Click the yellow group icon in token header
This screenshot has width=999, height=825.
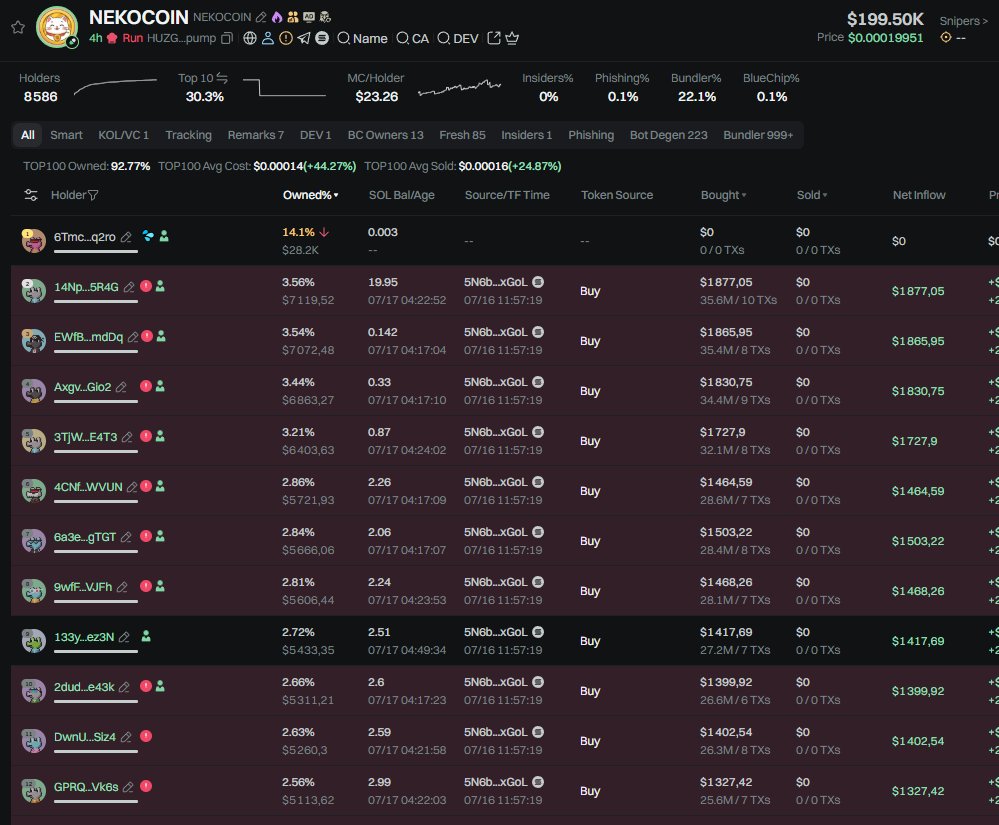pos(293,17)
